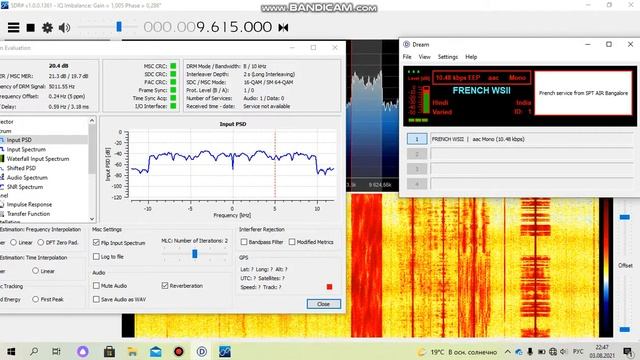Adjust MLC Number of Iterations slider

pos(195,254)
